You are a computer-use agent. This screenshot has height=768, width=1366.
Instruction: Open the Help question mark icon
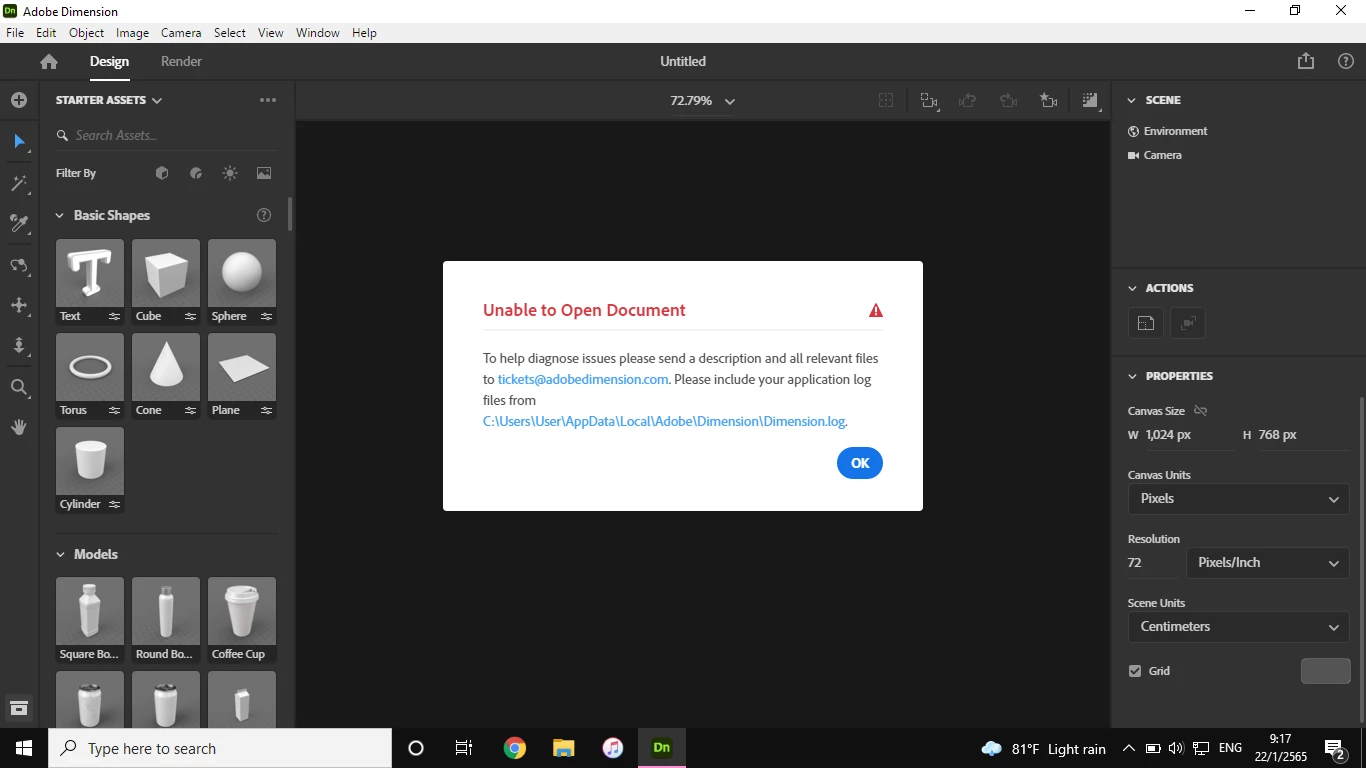[1346, 61]
